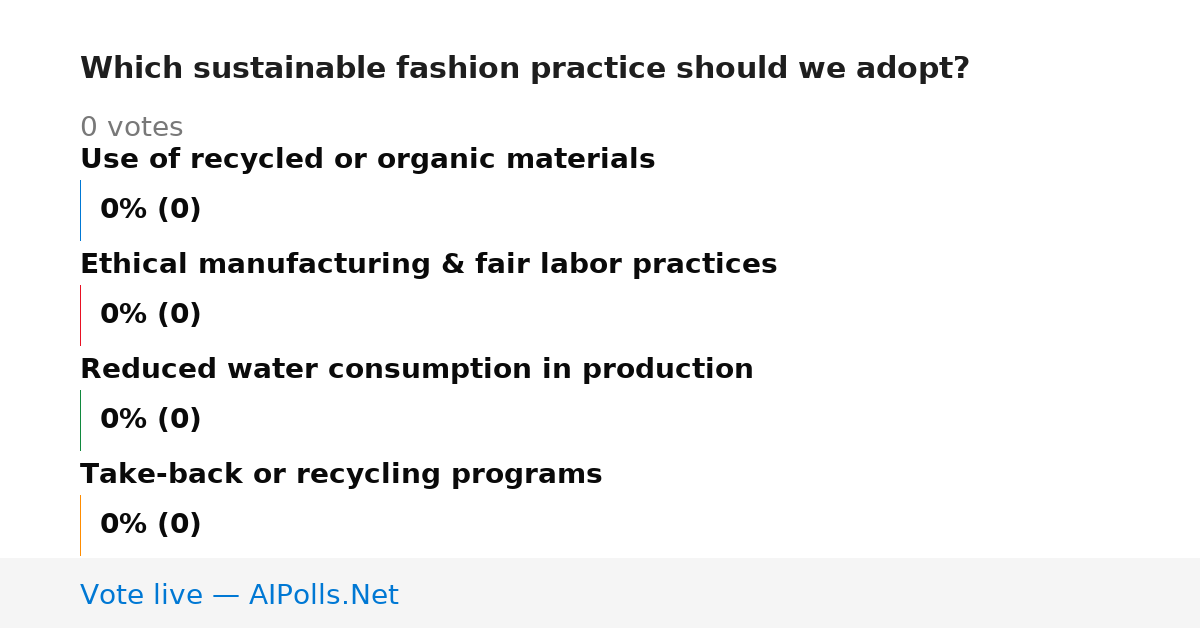The image size is (1200, 628).
Task: Select the 0% (0) result under recycled materials
Action: (150, 210)
